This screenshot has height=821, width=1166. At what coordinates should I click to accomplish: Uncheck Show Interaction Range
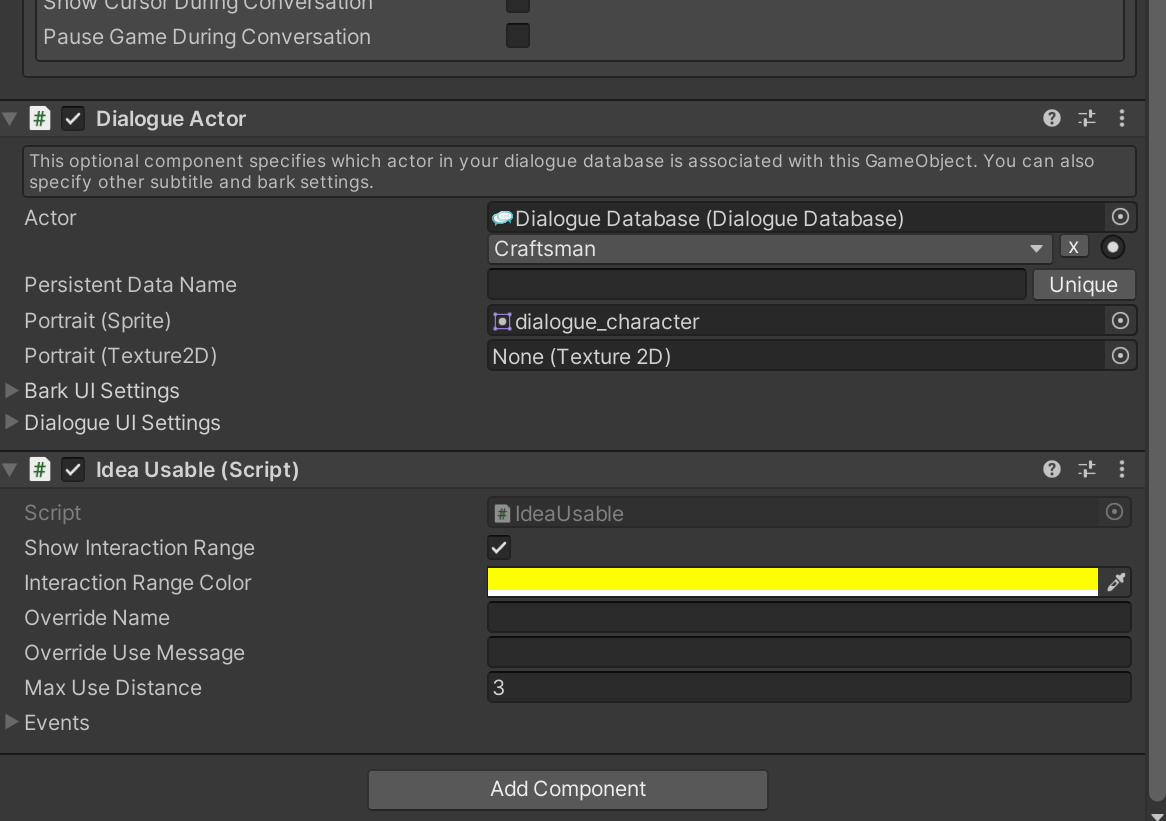pos(499,548)
